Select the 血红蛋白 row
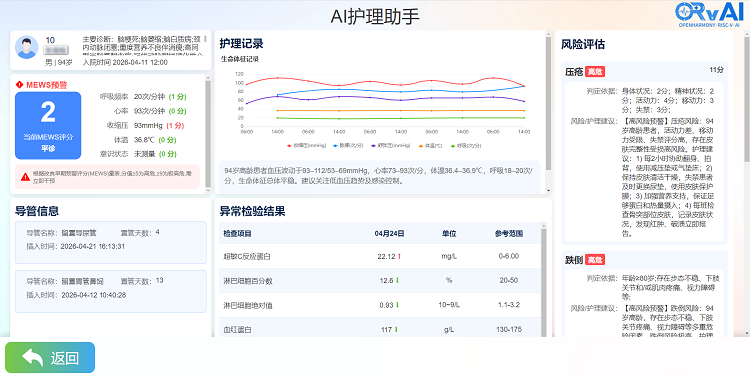 pyautogui.click(x=380, y=328)
